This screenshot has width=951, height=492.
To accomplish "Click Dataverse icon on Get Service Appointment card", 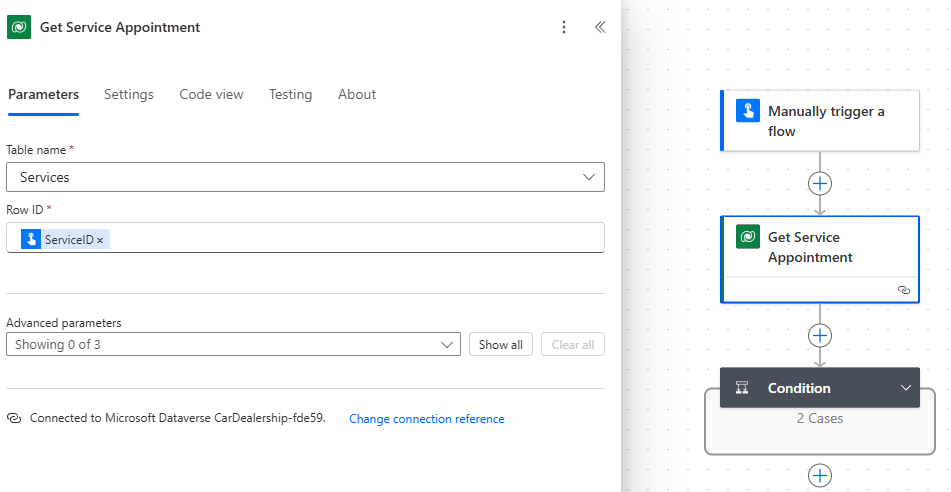I will [748, 237].
